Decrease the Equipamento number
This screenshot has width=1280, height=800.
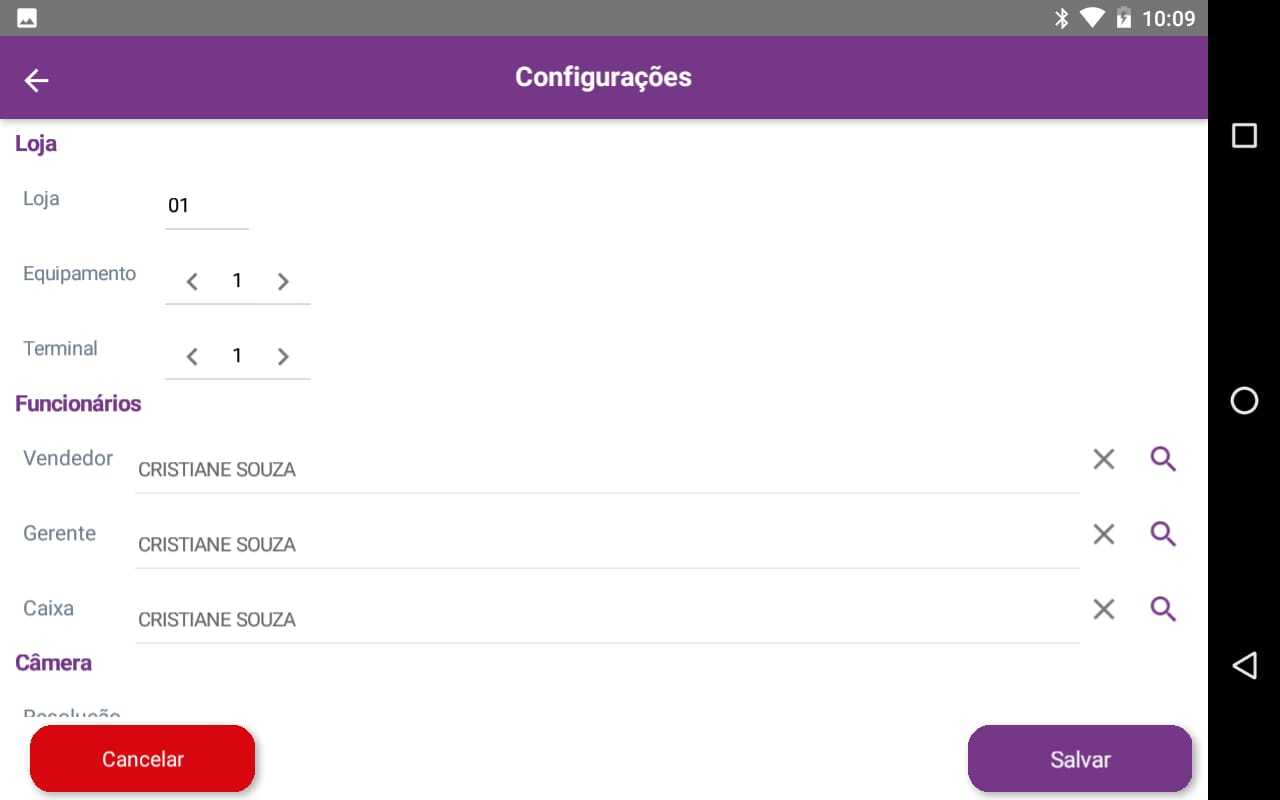coord(192,282)
